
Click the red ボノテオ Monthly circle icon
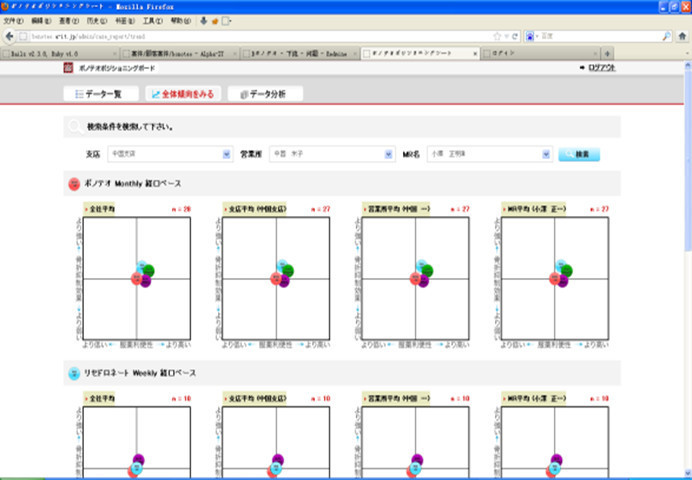[x=74, y=184]
